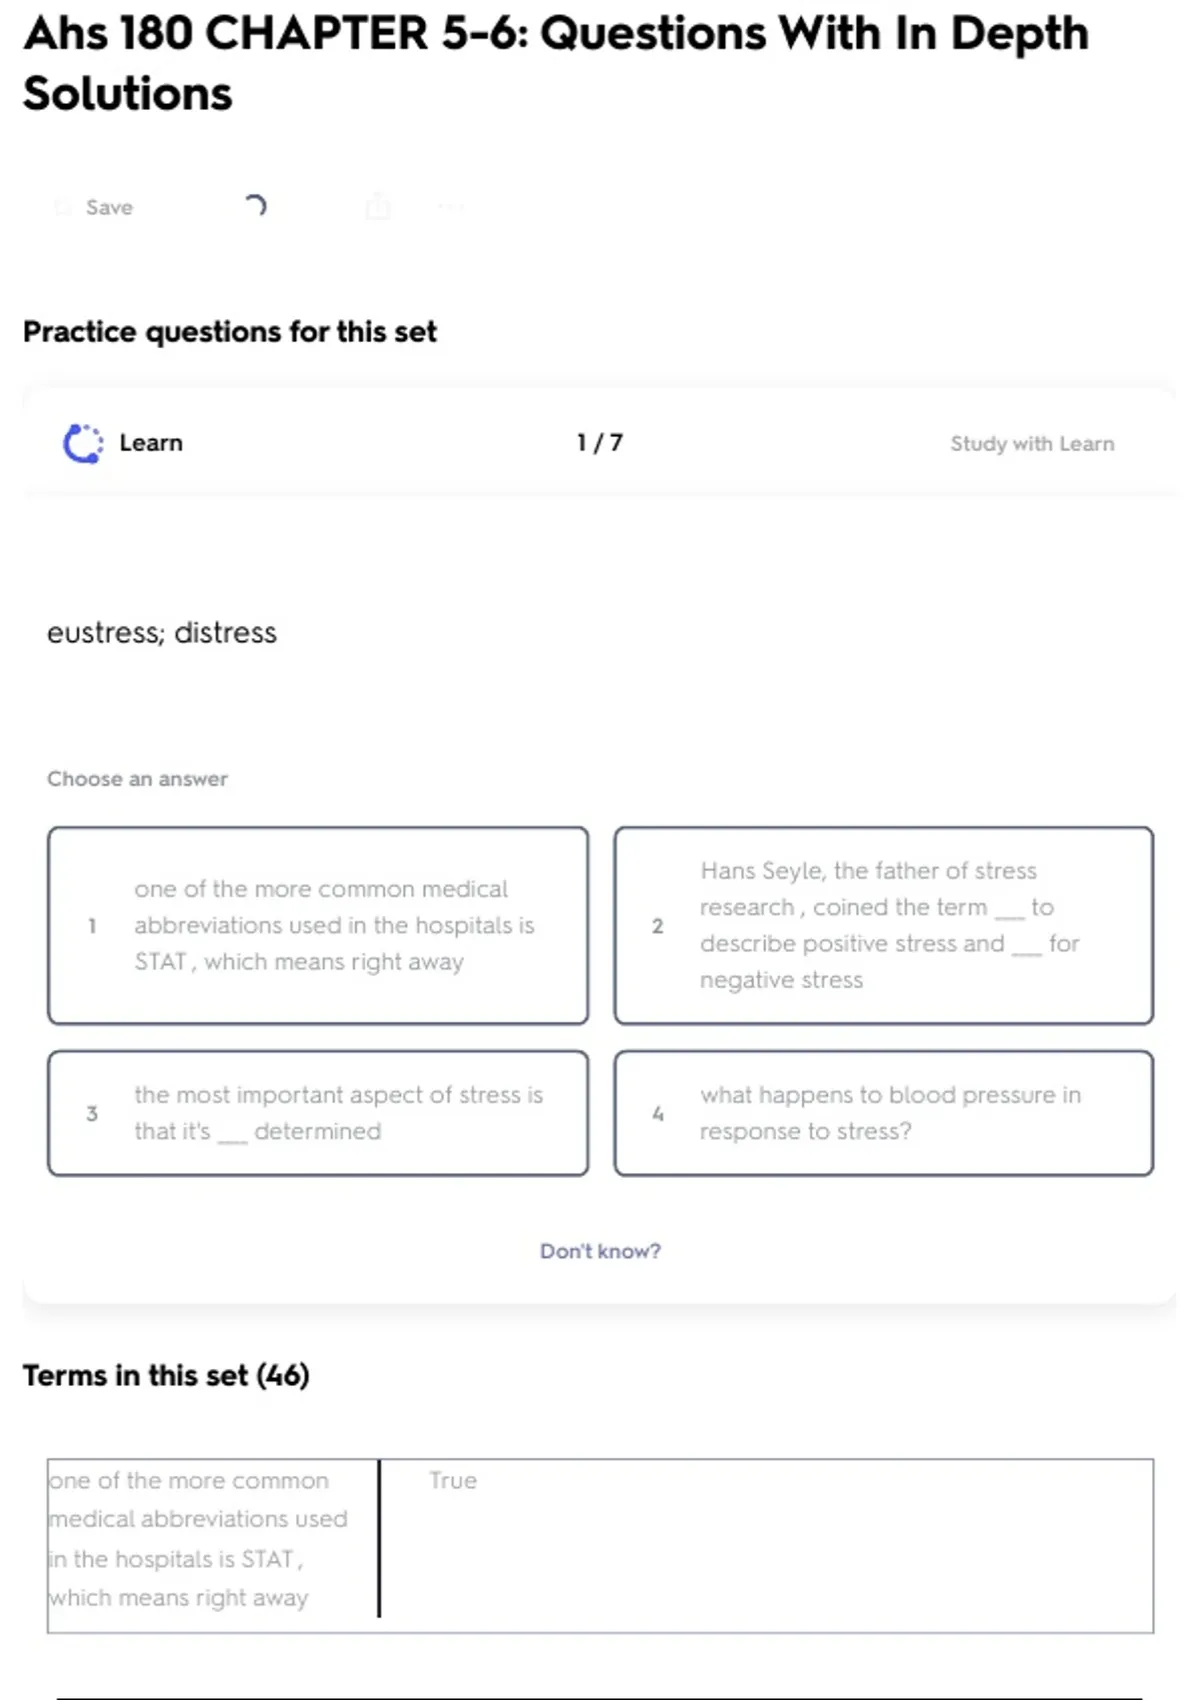Click the "Terms in this set (46)" heading

[x=166, y=1376]
